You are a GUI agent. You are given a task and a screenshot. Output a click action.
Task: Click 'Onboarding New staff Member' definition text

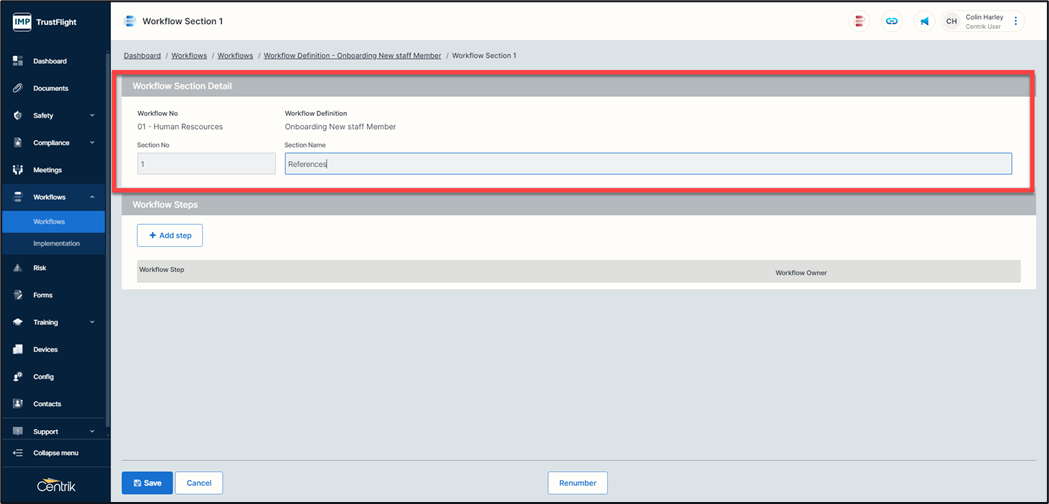[341, 127]
